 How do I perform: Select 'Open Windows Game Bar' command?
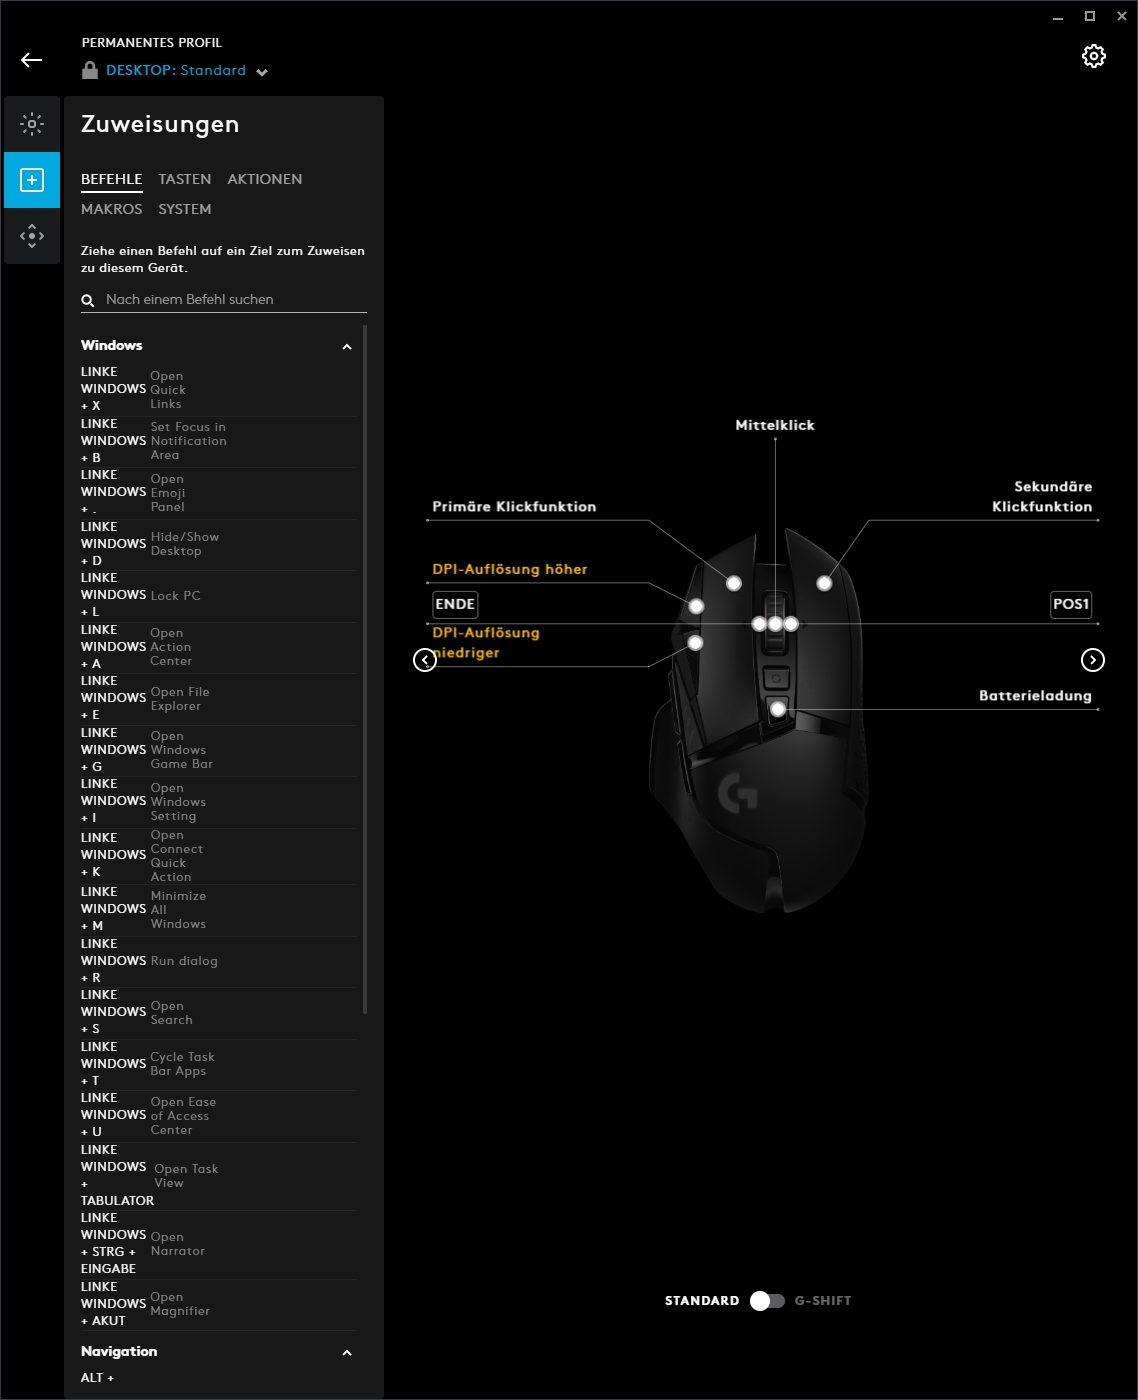pyautogui.click(x=218, y=750)
